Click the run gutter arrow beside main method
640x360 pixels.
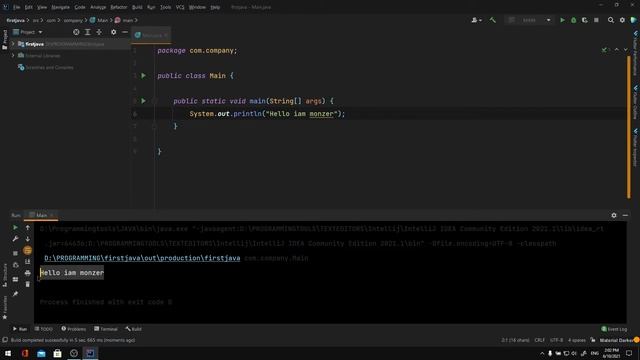143,101
